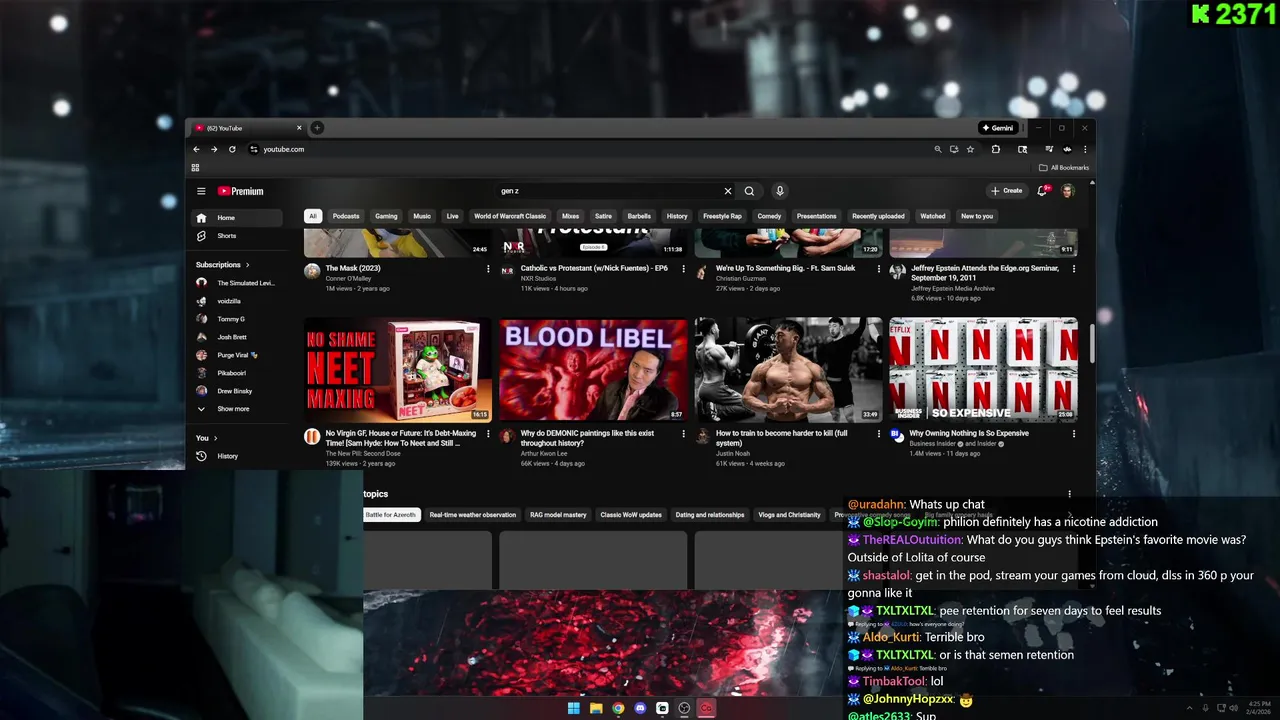This screenshot has height=720, width=1280.
Task: Open options for DEMONIC paintings video
Action: [x=684, y=434]
